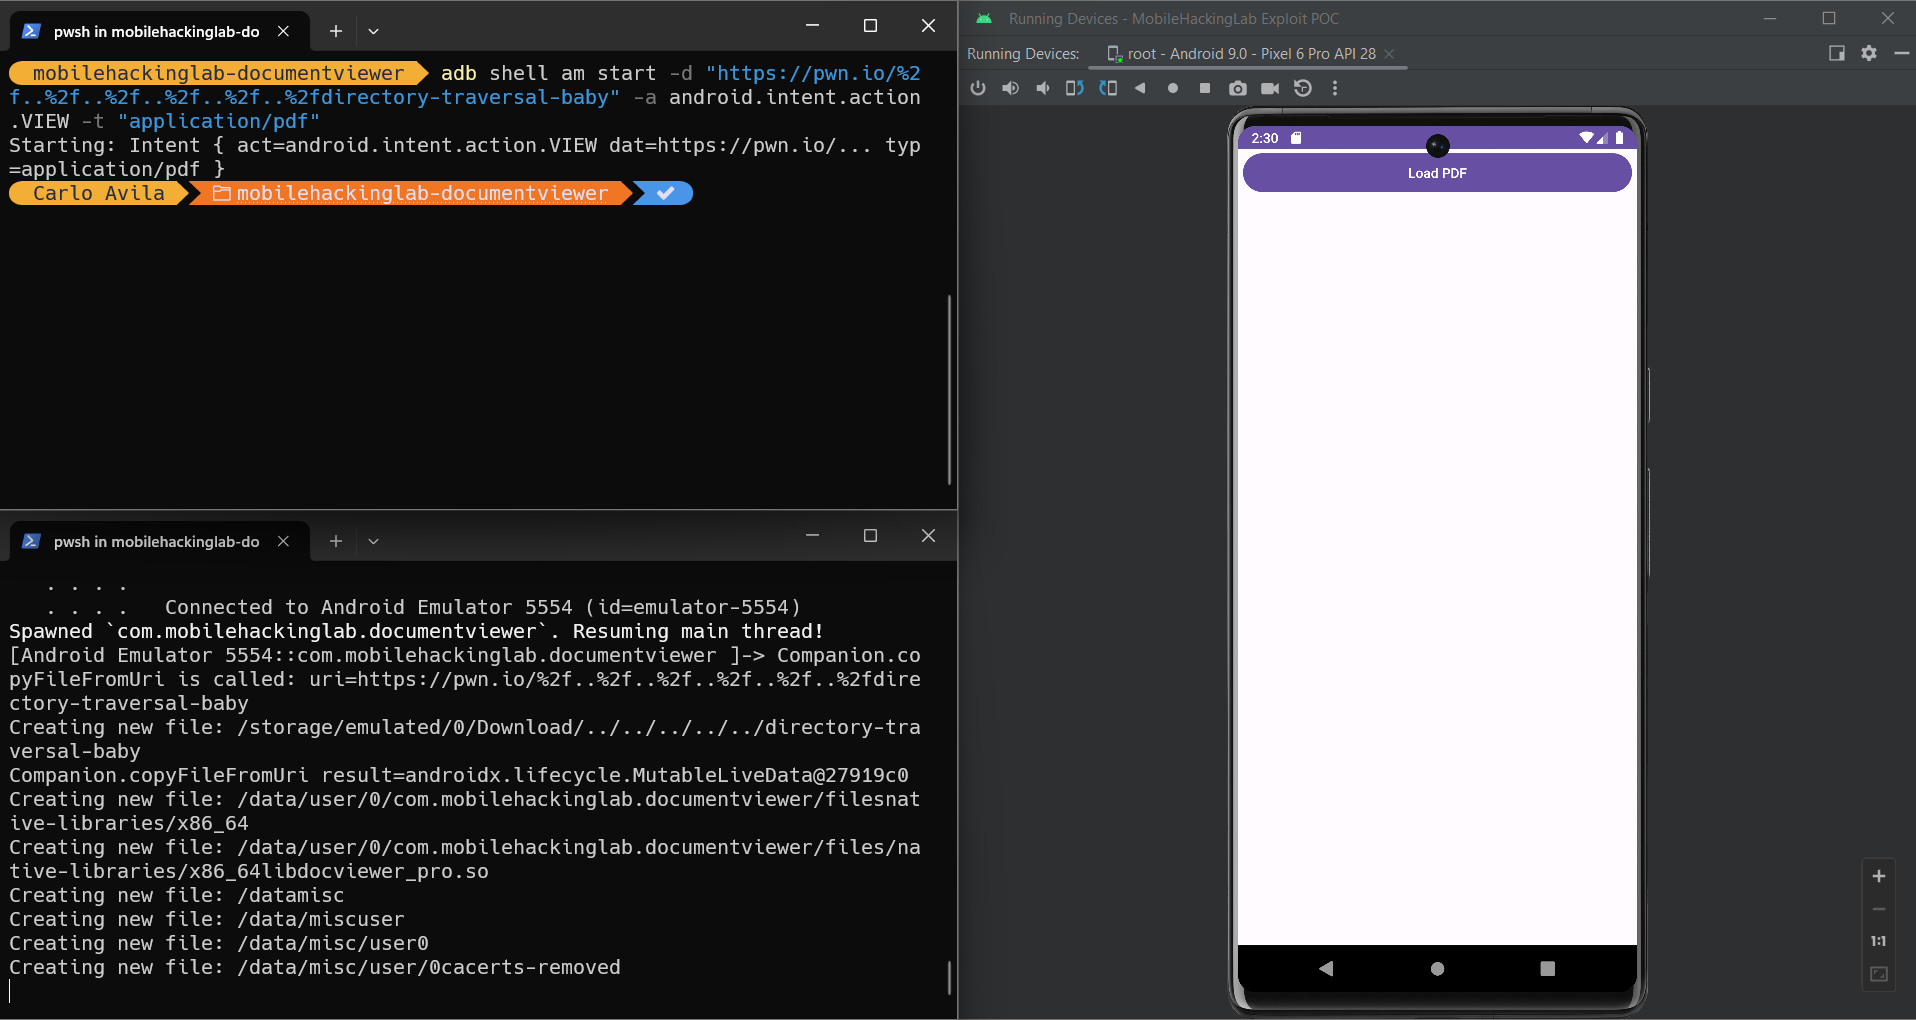Minimize the bottom terminal window
Viewport: 1916px width, 1020px height.
point(812,536)
